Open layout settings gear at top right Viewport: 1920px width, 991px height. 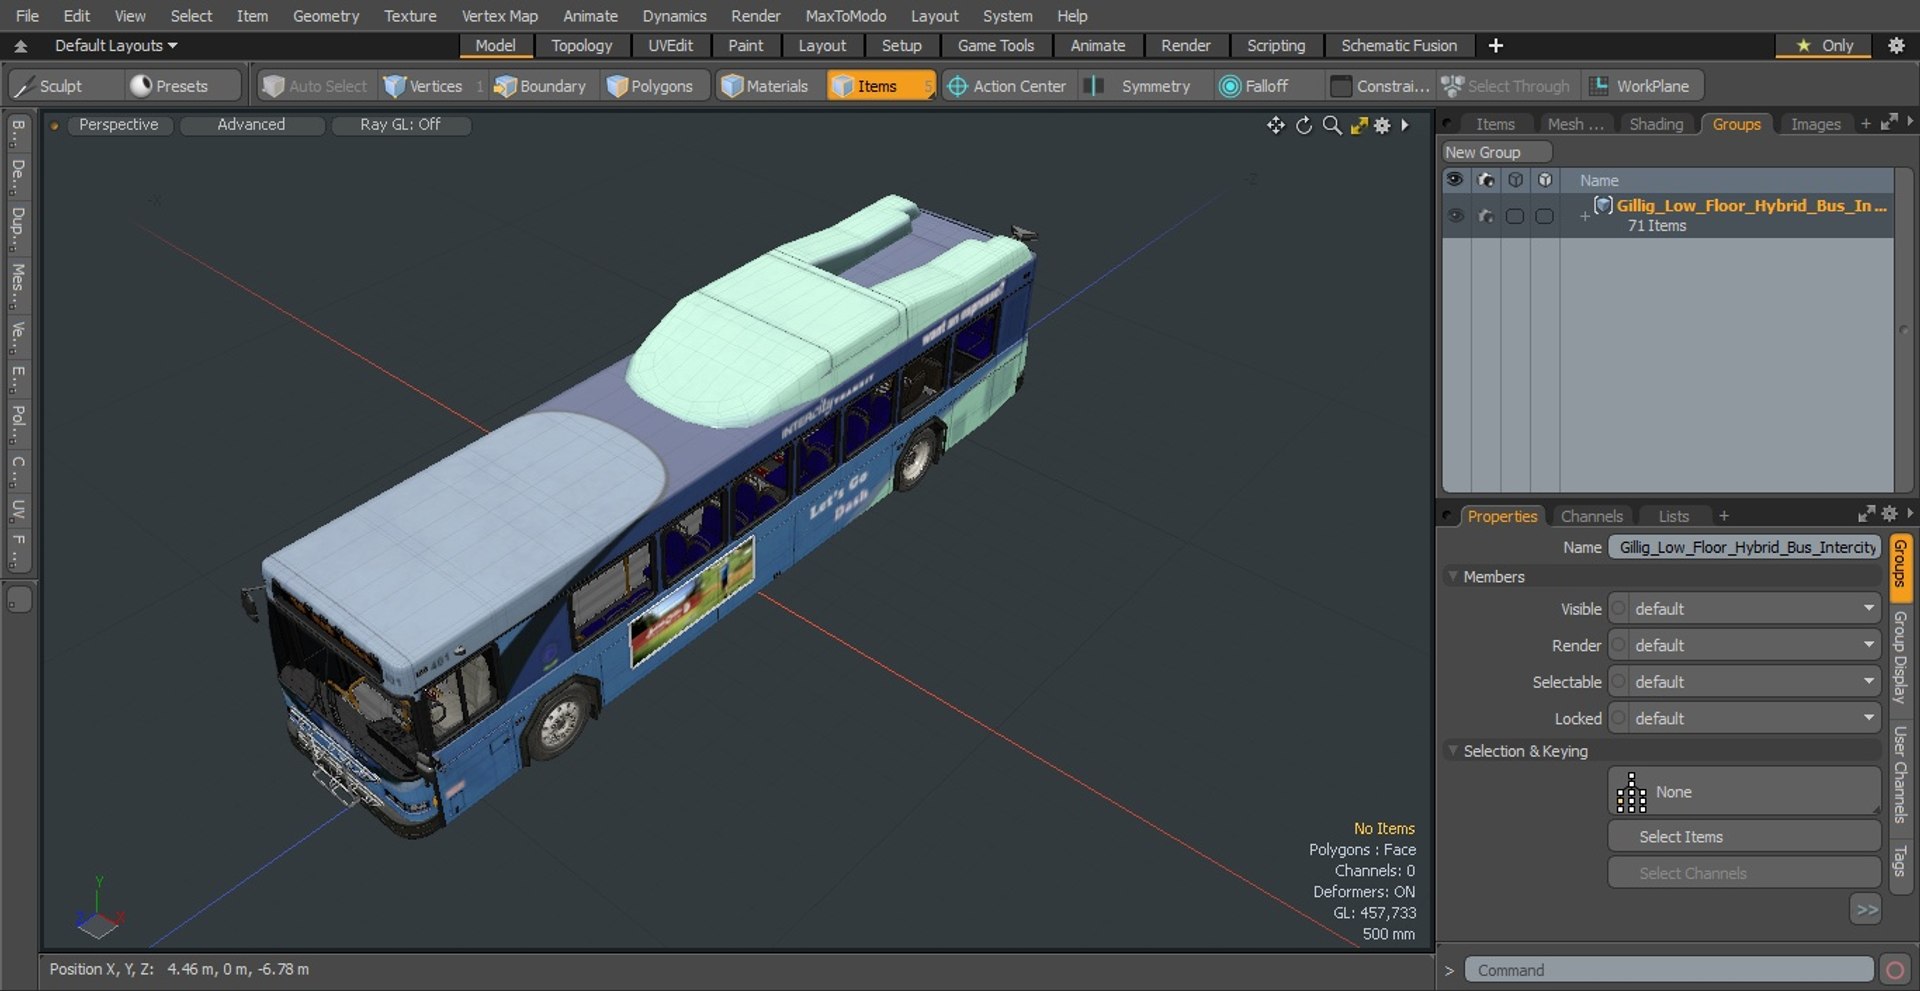[1895, 45]
